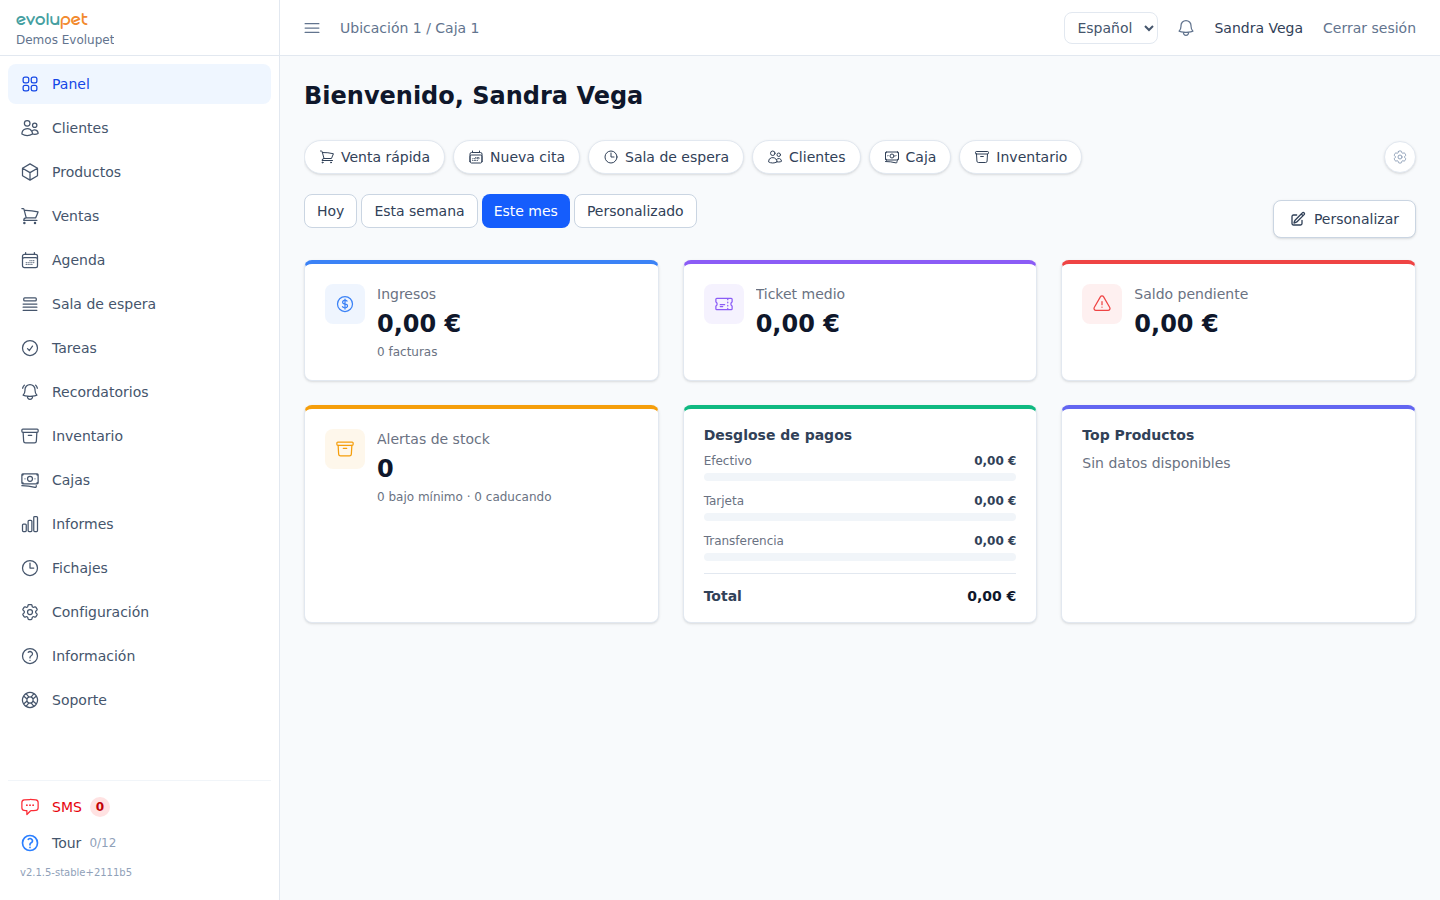Click the dashboard settings gear icon
Viewport: 1440px width, 900px height.
tap(1399, 157)
